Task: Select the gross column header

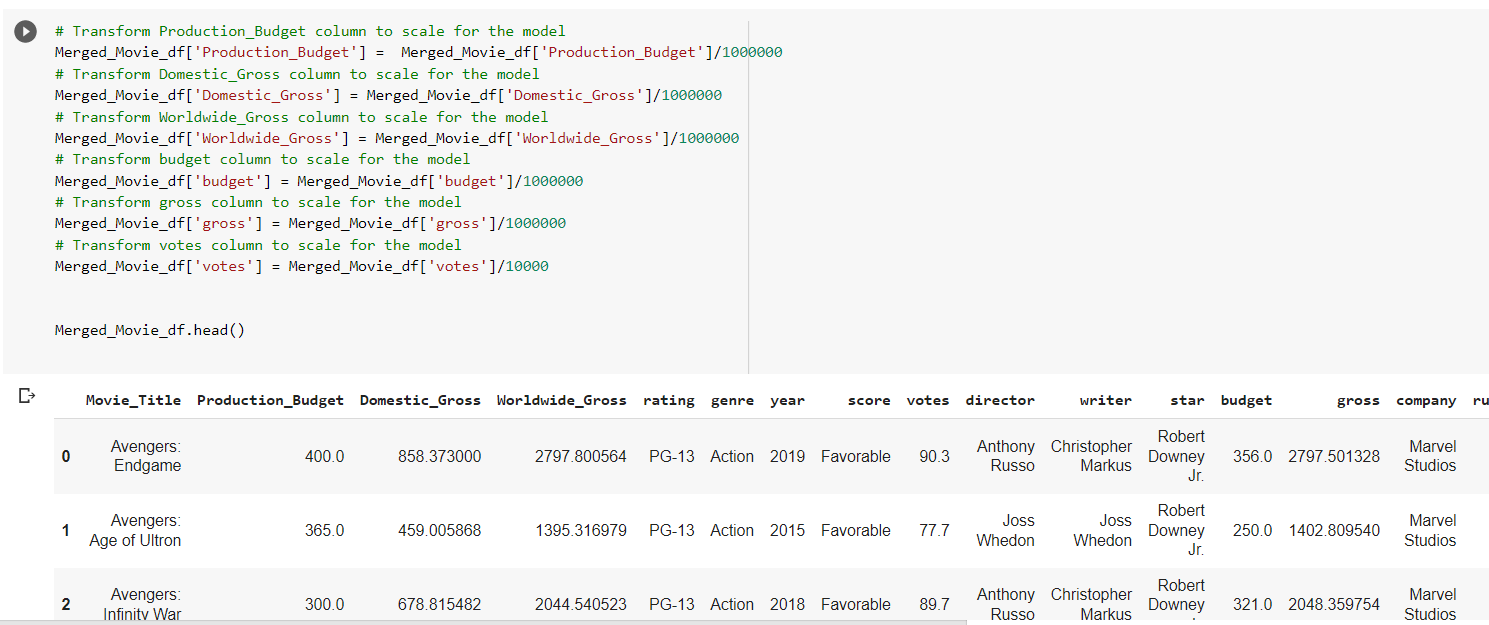Action: coord(1358,400)
